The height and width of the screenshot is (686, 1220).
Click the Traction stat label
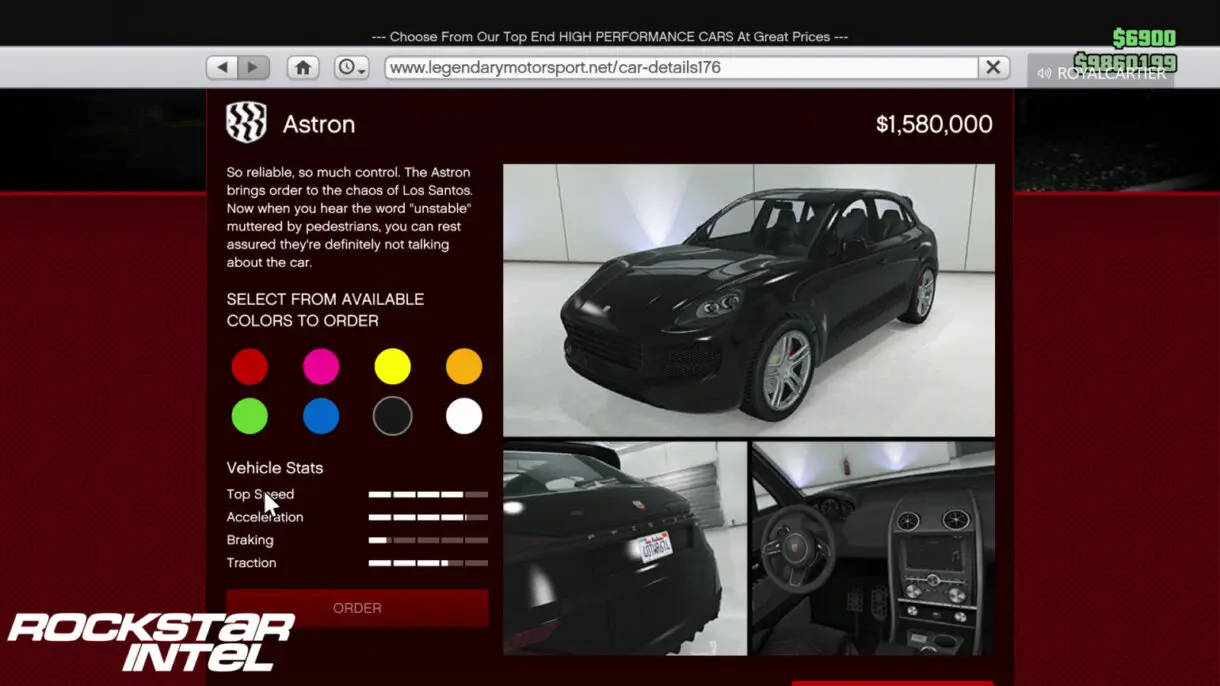[251, 563]
